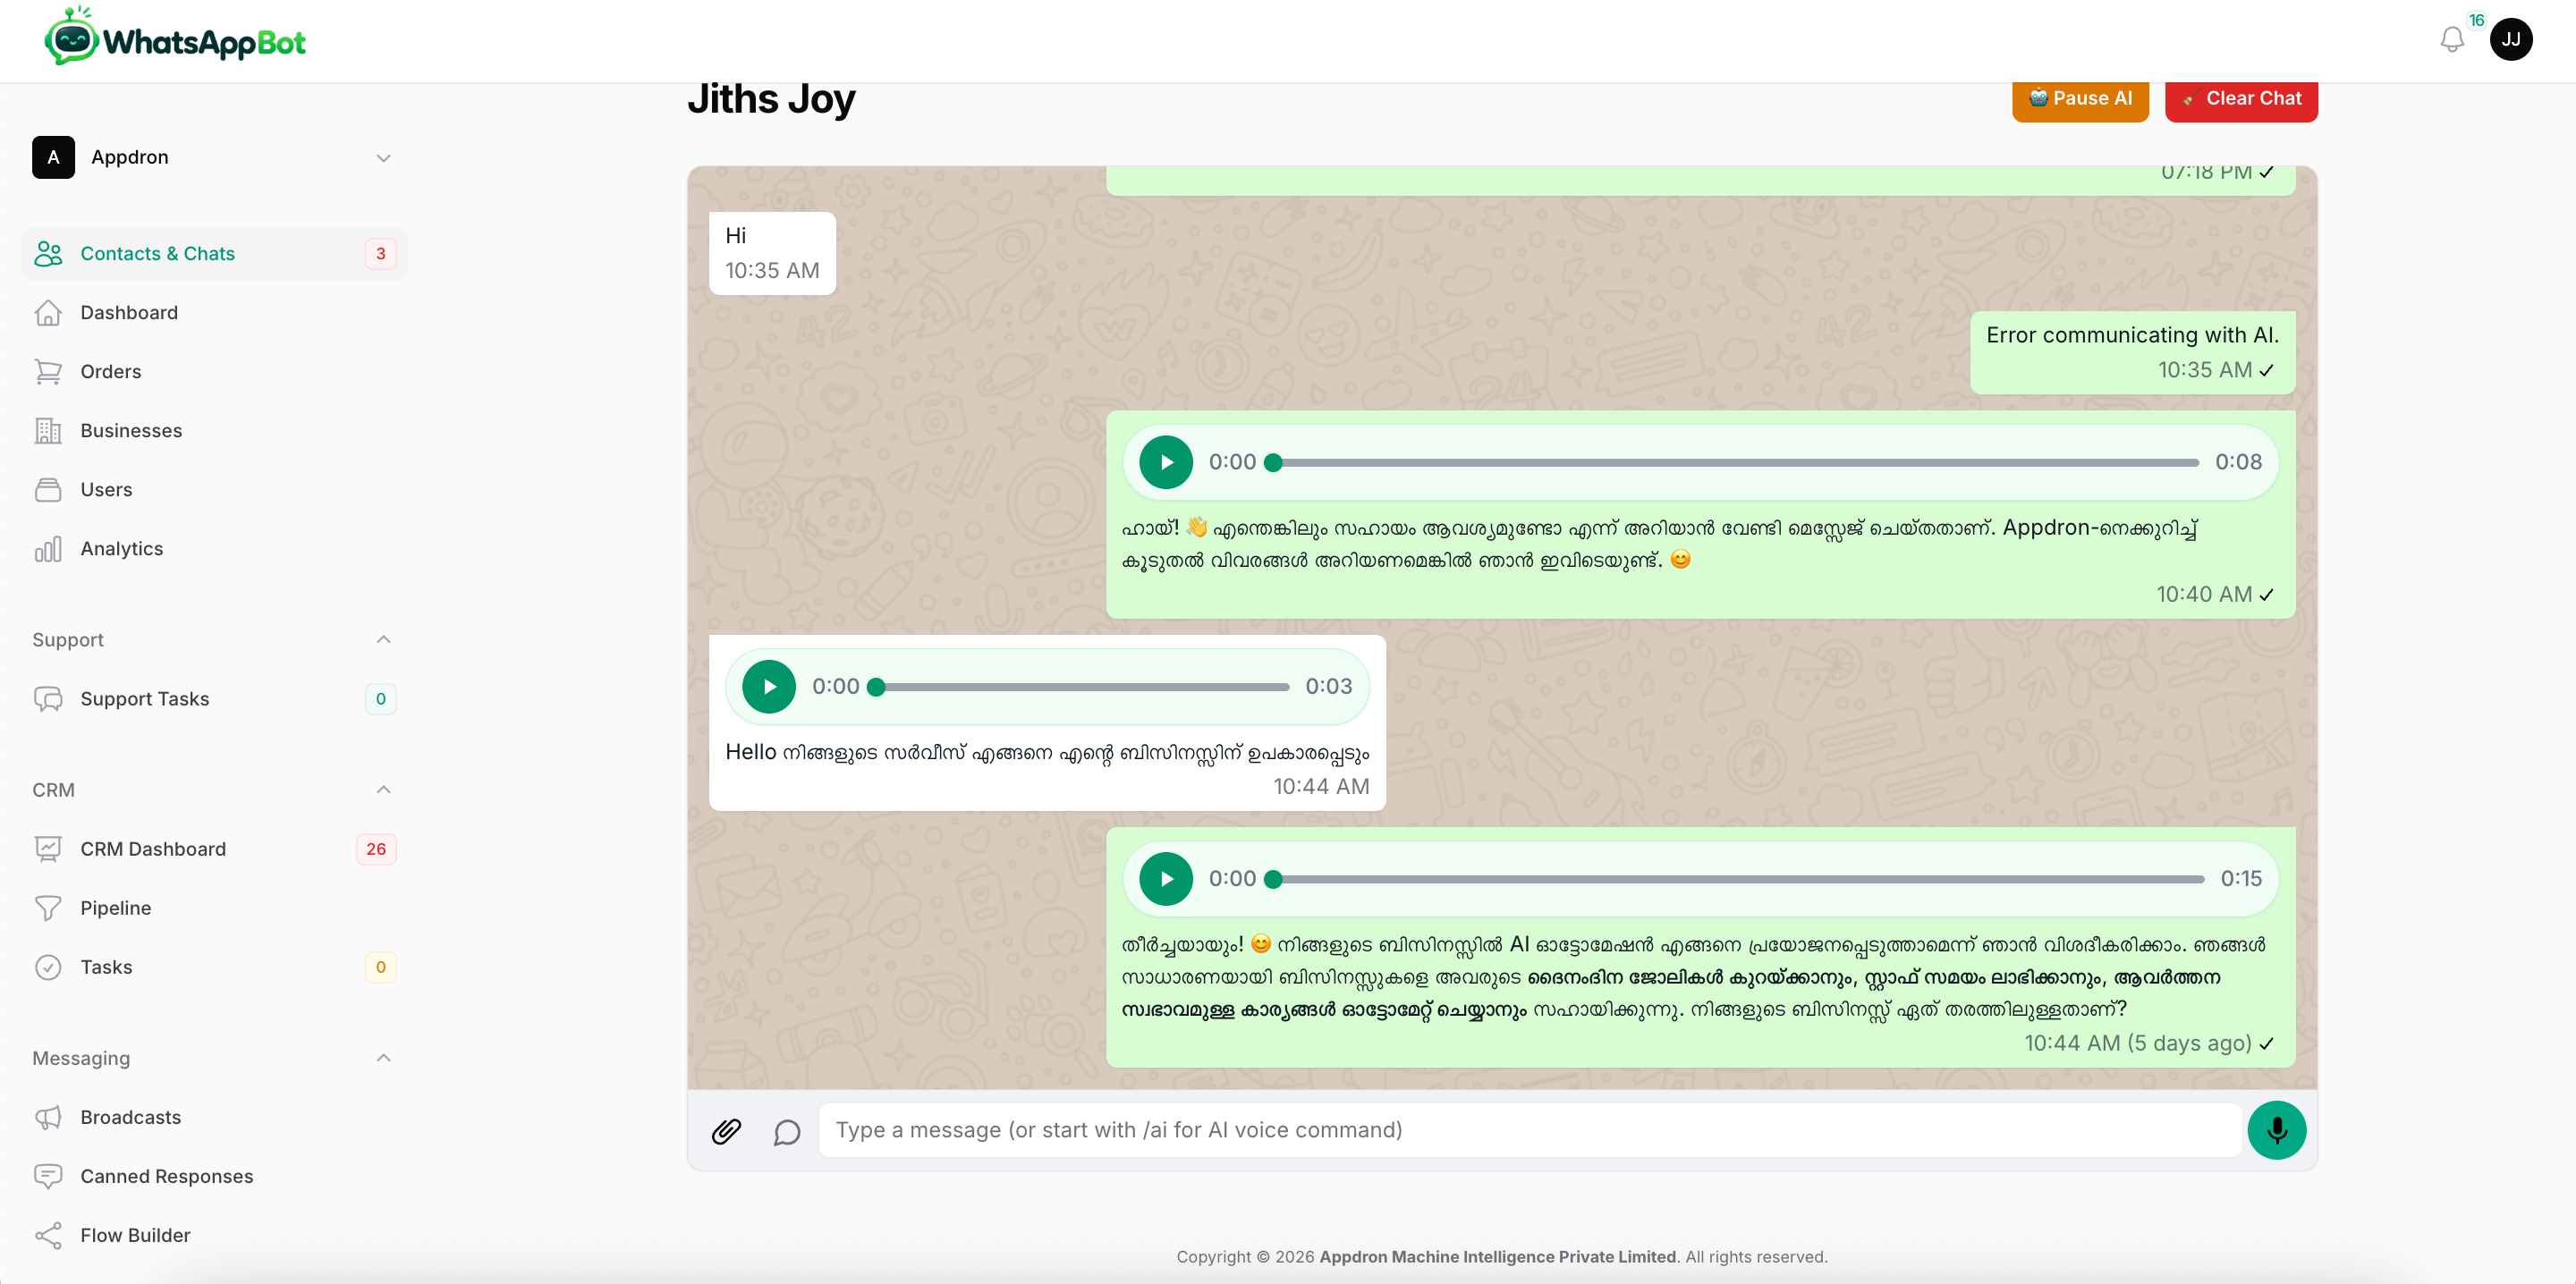This screenshot has width=2576, height=1284.
Task: Select the Users icon in sidebar
Action: pyautogui.click(x=48, y=490)
